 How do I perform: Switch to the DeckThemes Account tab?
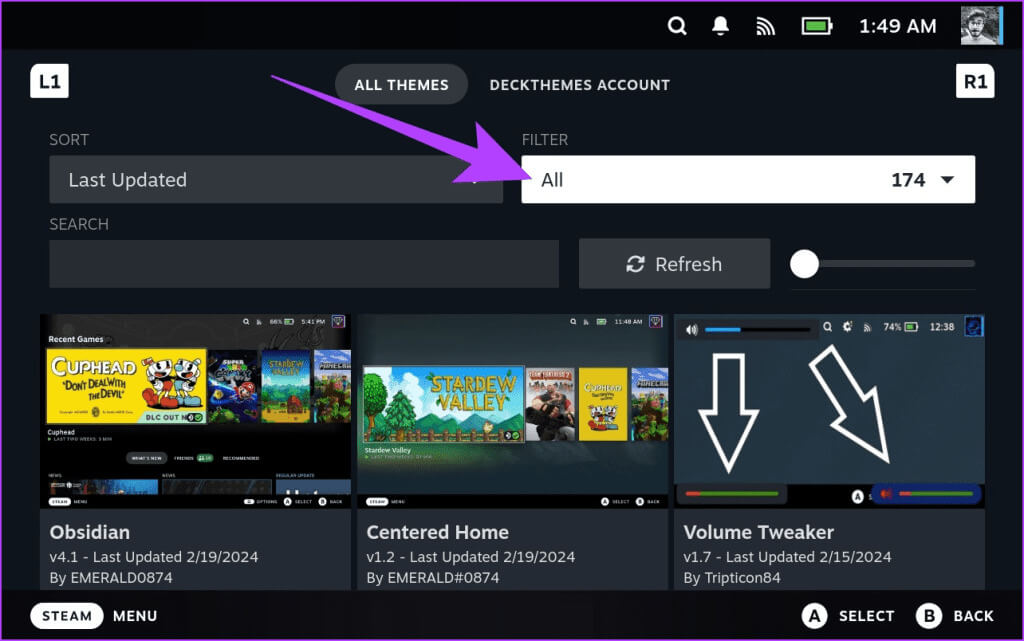579,85
